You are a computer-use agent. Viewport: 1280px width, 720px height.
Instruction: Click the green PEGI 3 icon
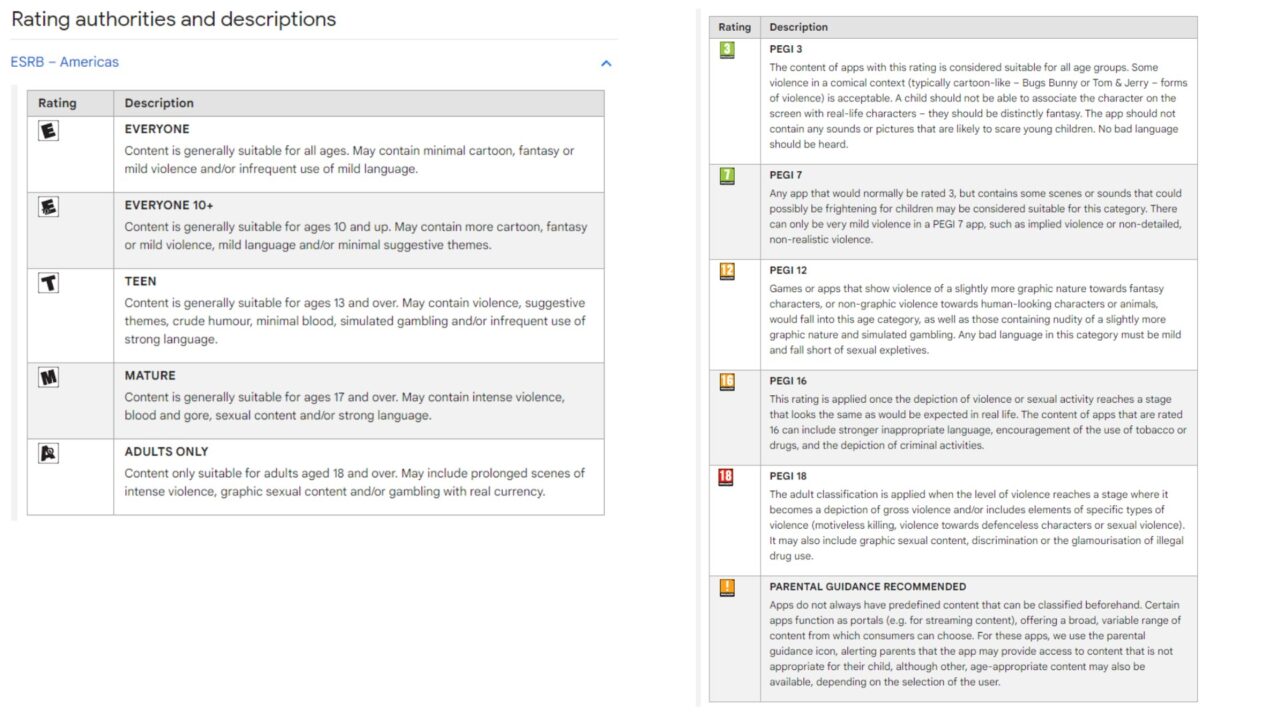(727, 49)
